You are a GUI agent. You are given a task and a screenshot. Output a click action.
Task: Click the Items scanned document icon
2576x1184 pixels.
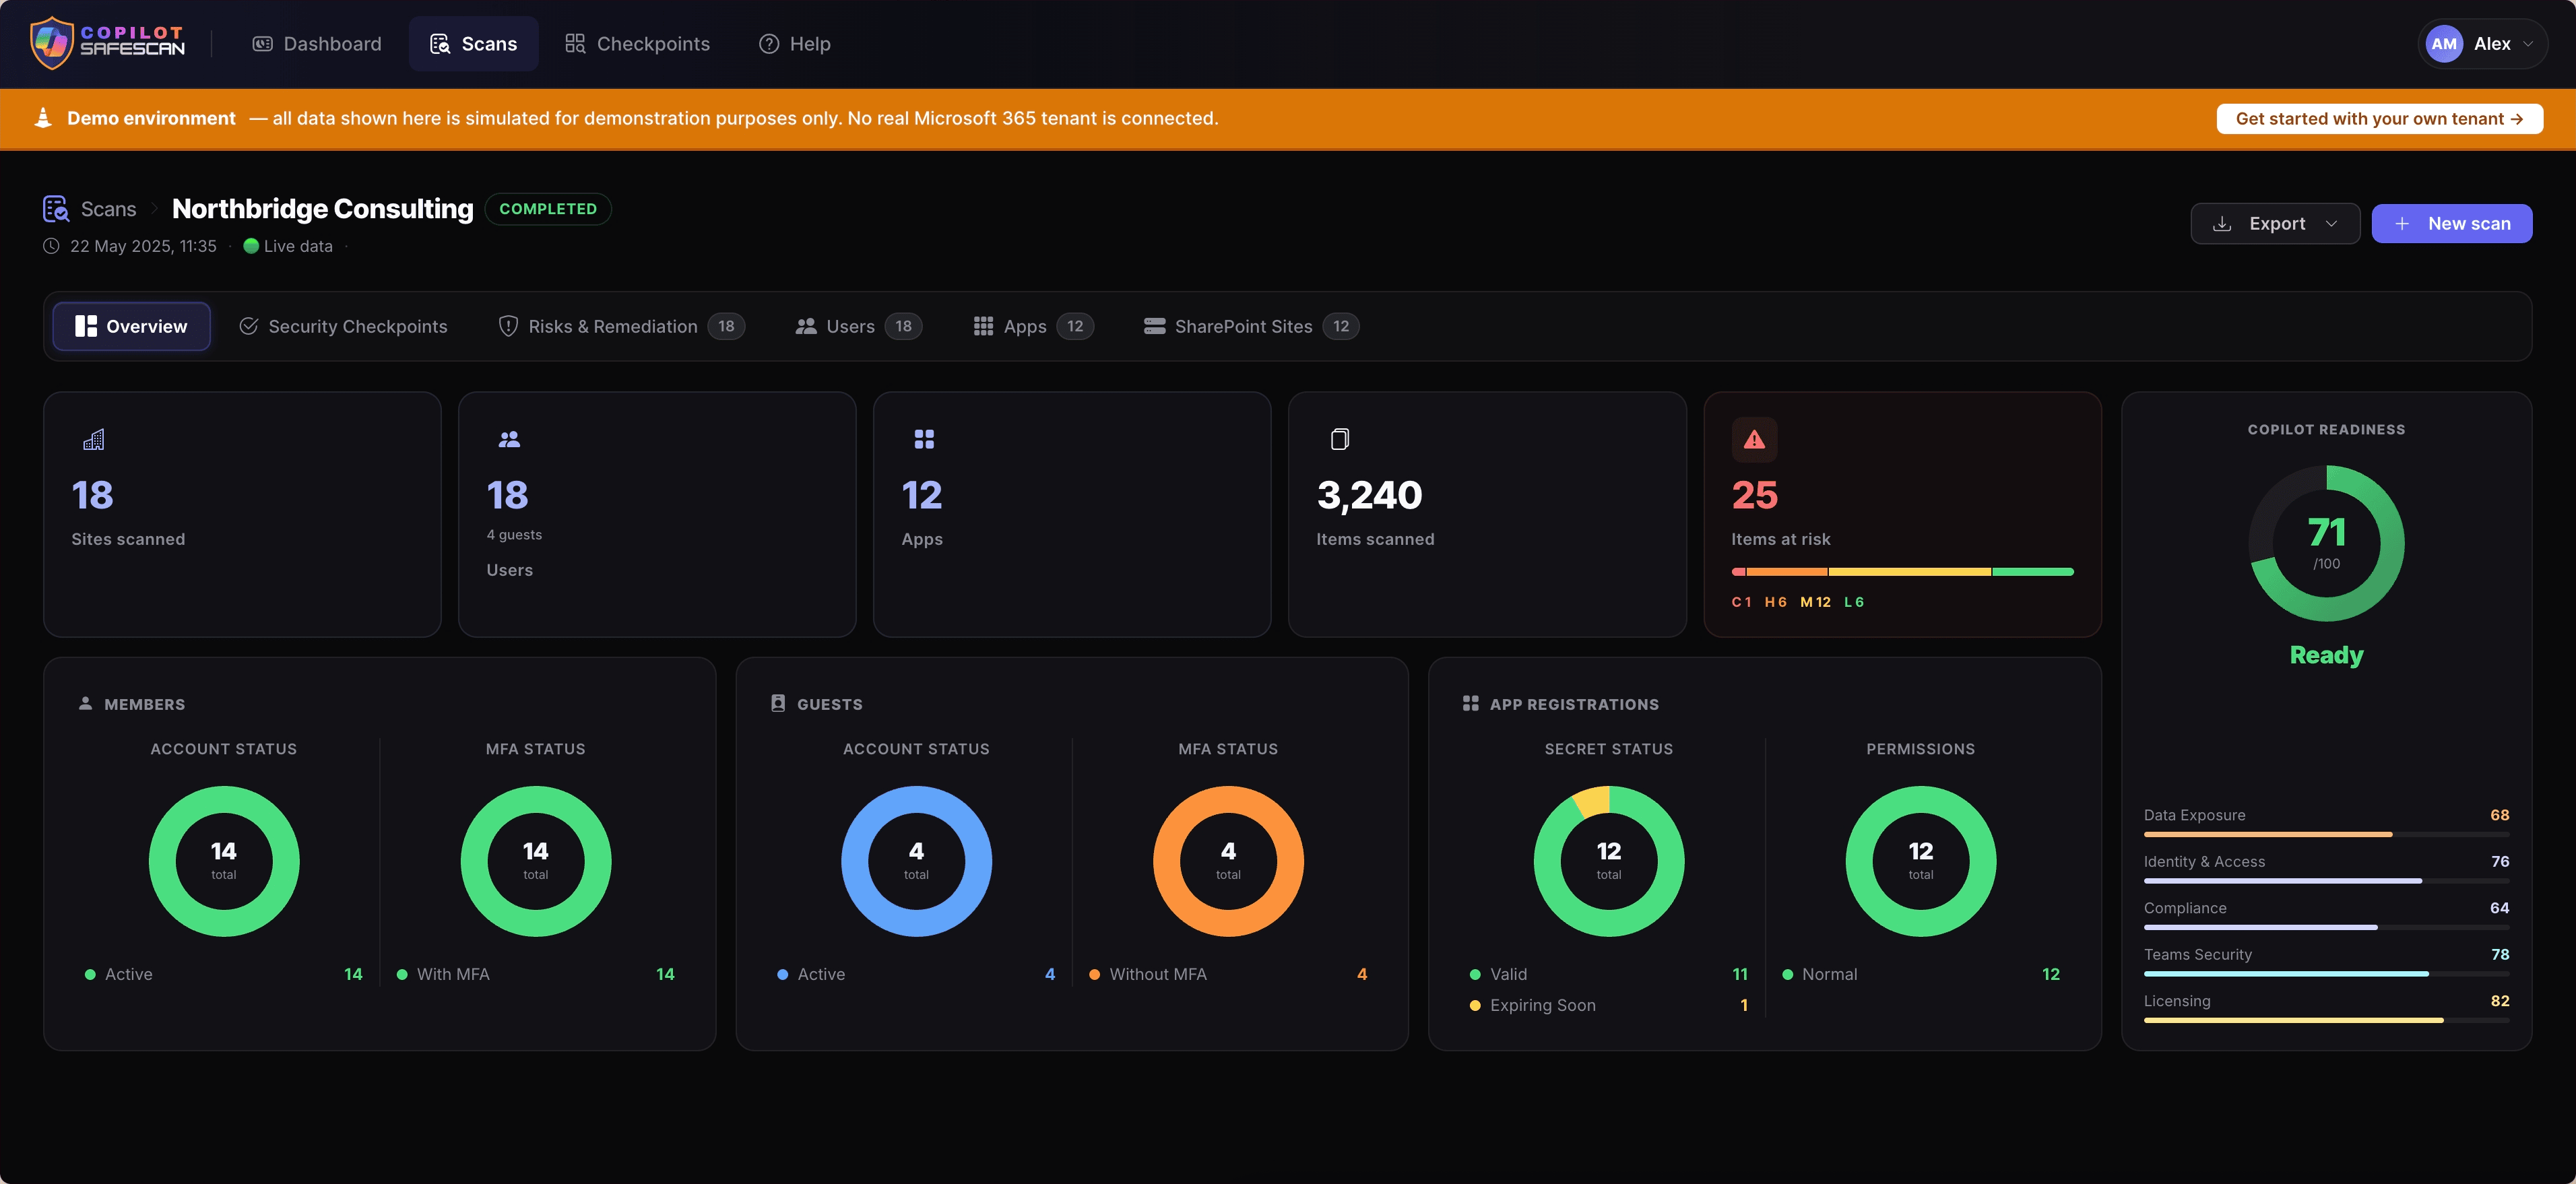point(1340,439)
